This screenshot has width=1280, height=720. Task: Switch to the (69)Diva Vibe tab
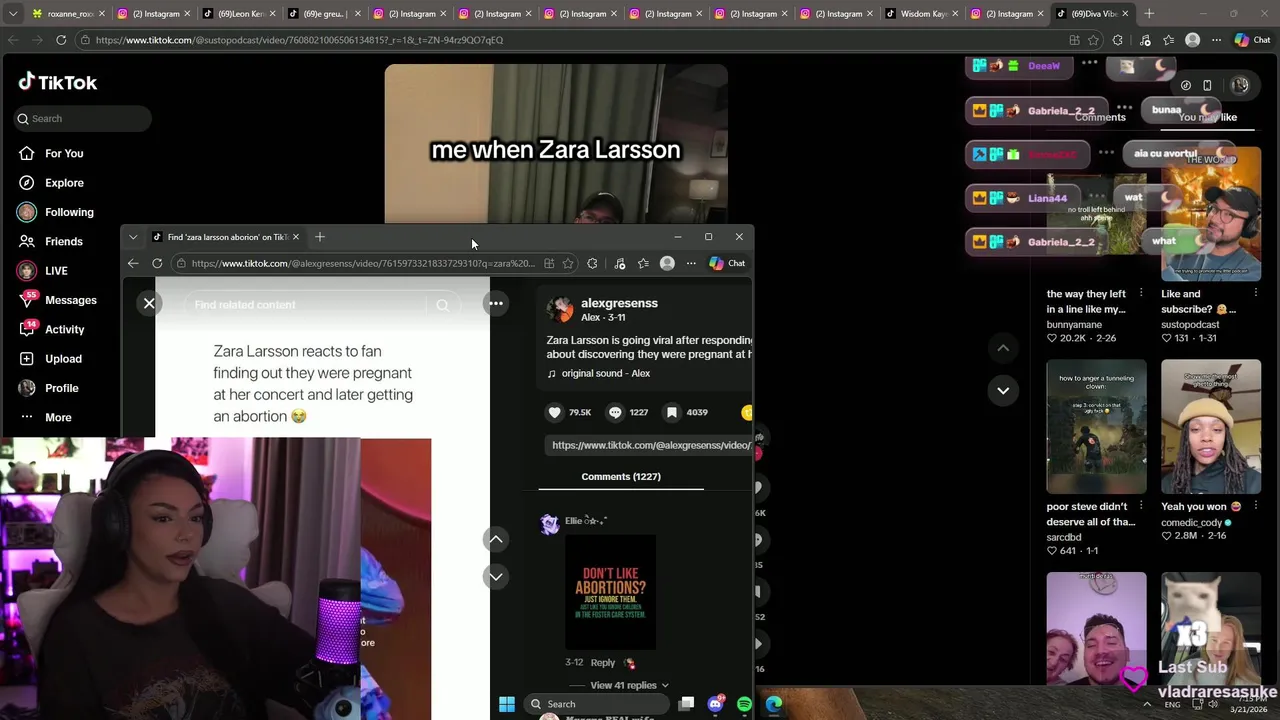point(1093,14)
